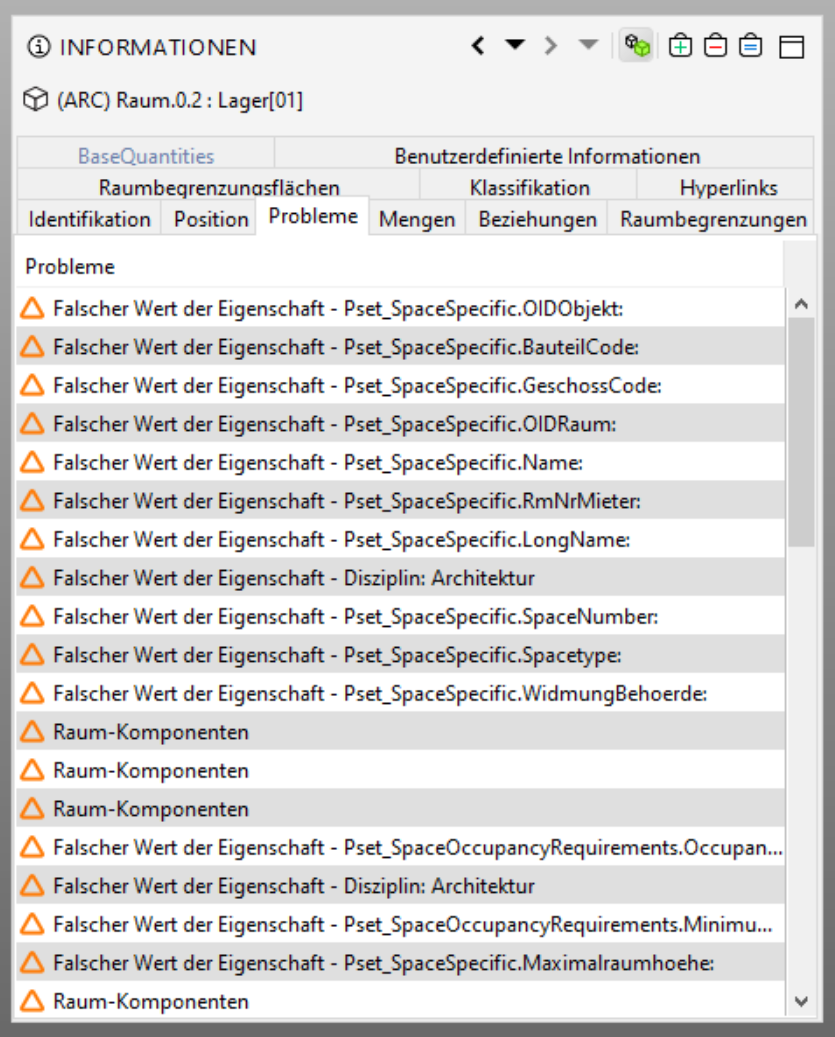Image resolution: width=835 pixels, height=1037 pixels.
Task: Open the back history dropdown arrow
Action: (515, 45)
